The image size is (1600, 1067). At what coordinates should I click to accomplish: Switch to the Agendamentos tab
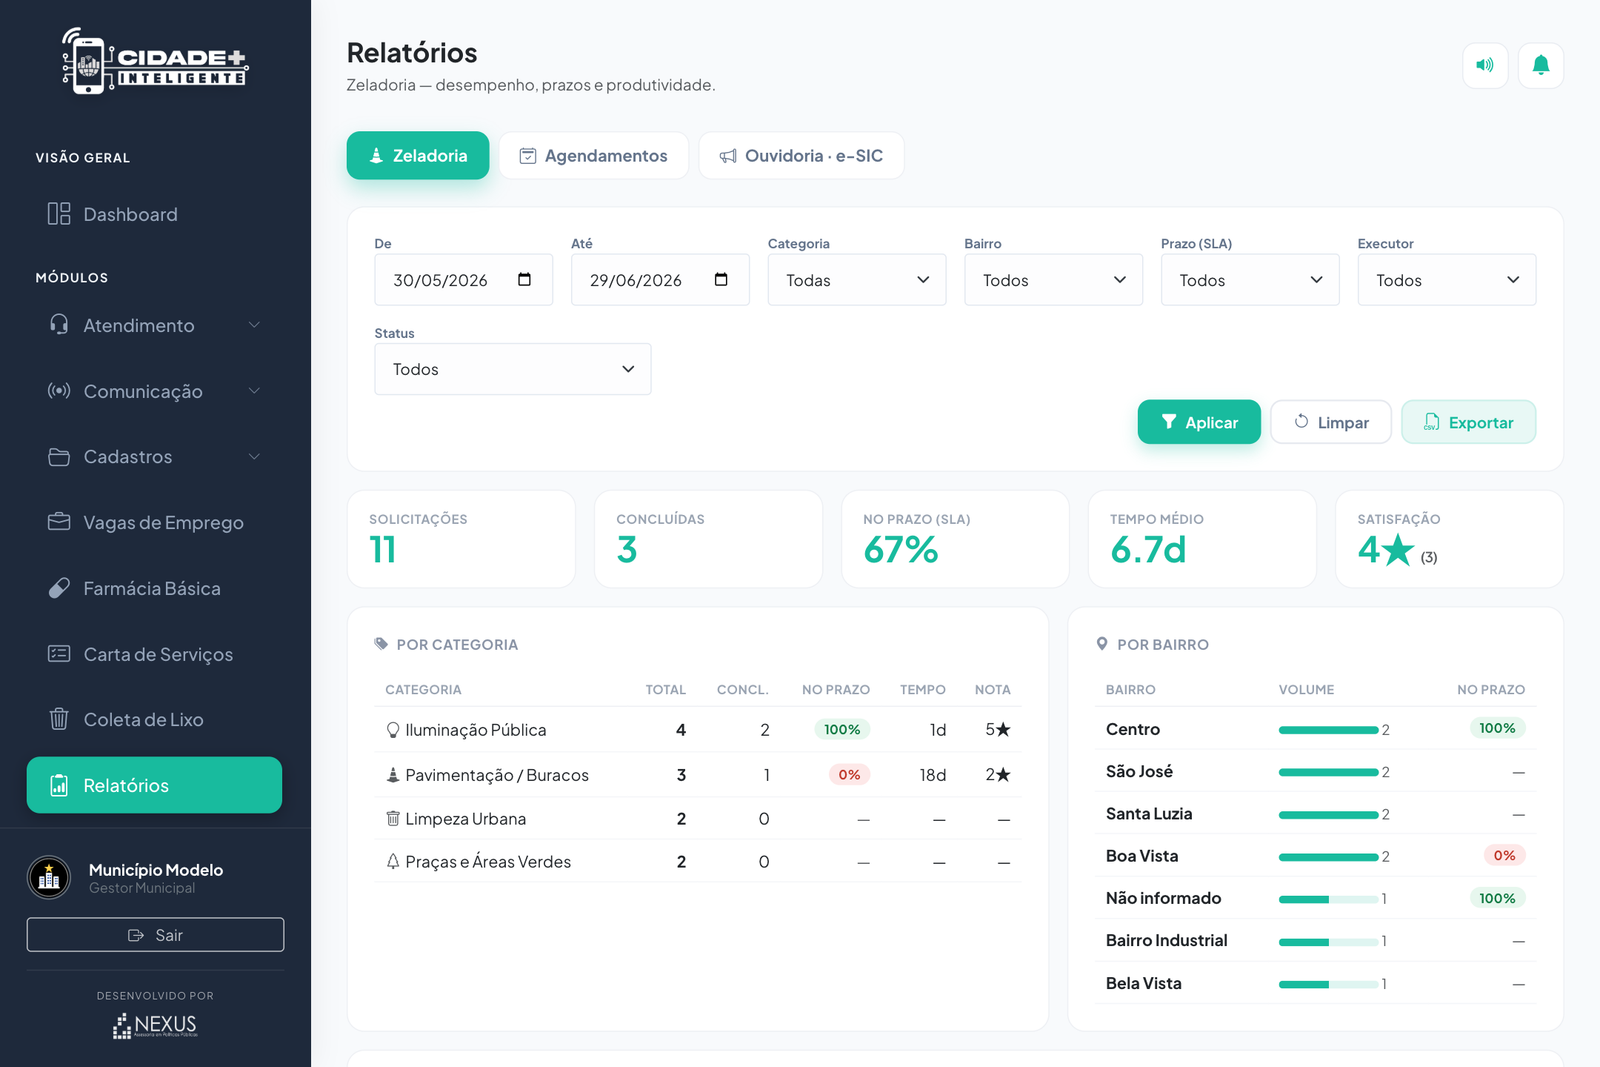[594, 156]
